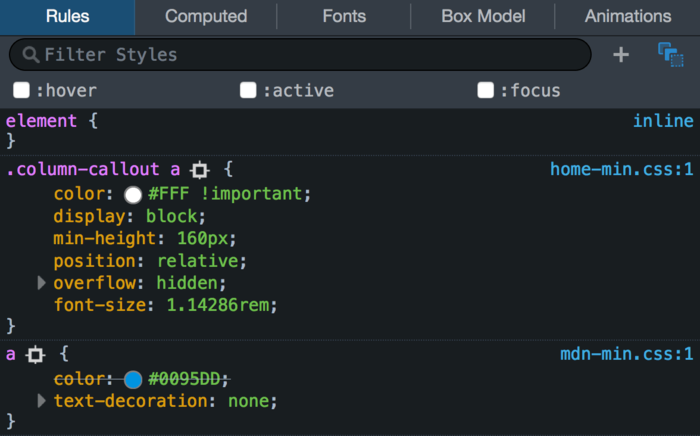Screen dimensions: 700x436
Task: Check the :focus pseudo-class checkbox
Action: point(486,90)
